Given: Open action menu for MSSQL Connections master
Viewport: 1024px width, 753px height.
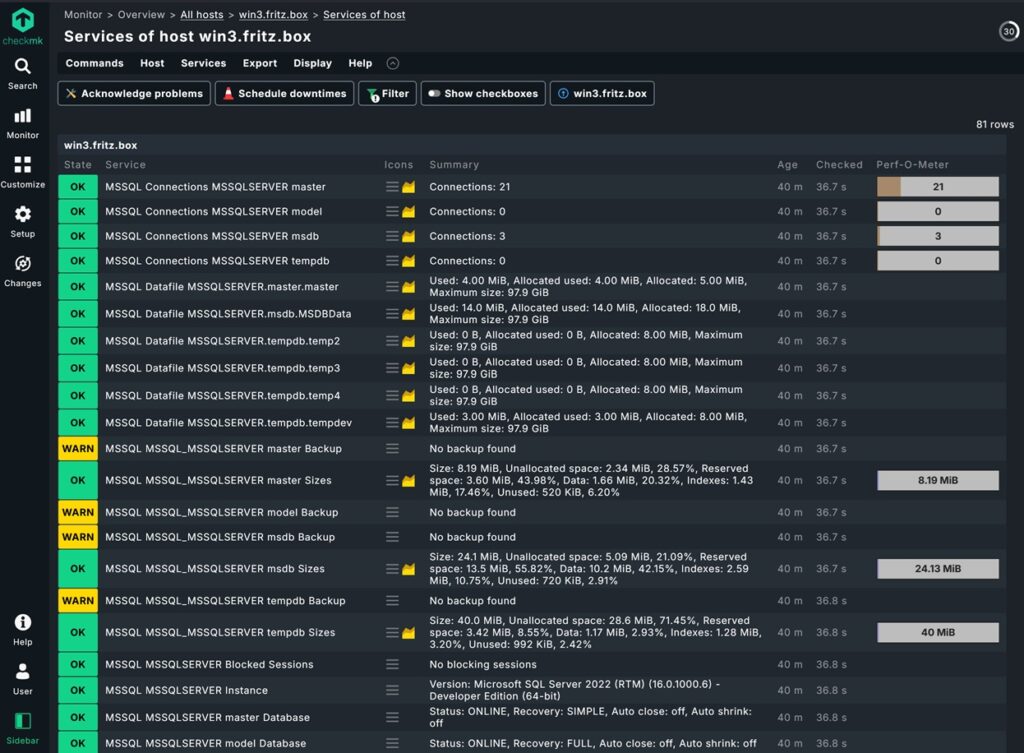Looking at the screenshot, I should [x=392, y=187].
